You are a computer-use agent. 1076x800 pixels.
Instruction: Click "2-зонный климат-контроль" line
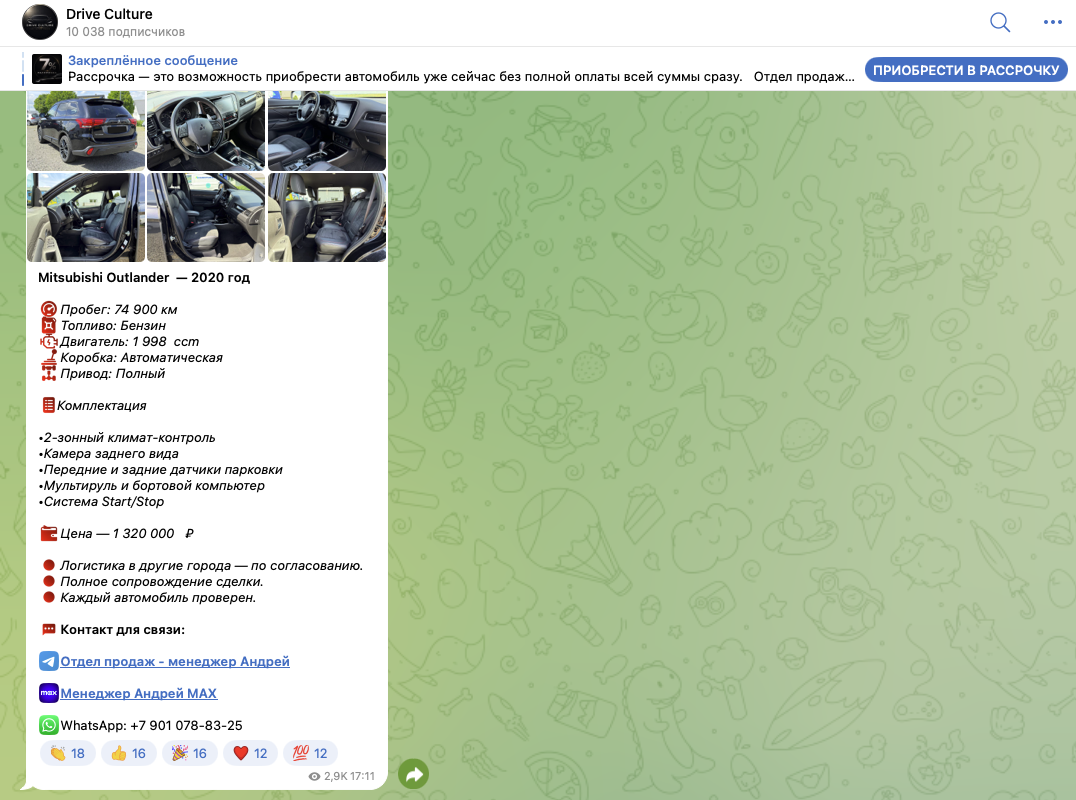click(x=127, y=438)
